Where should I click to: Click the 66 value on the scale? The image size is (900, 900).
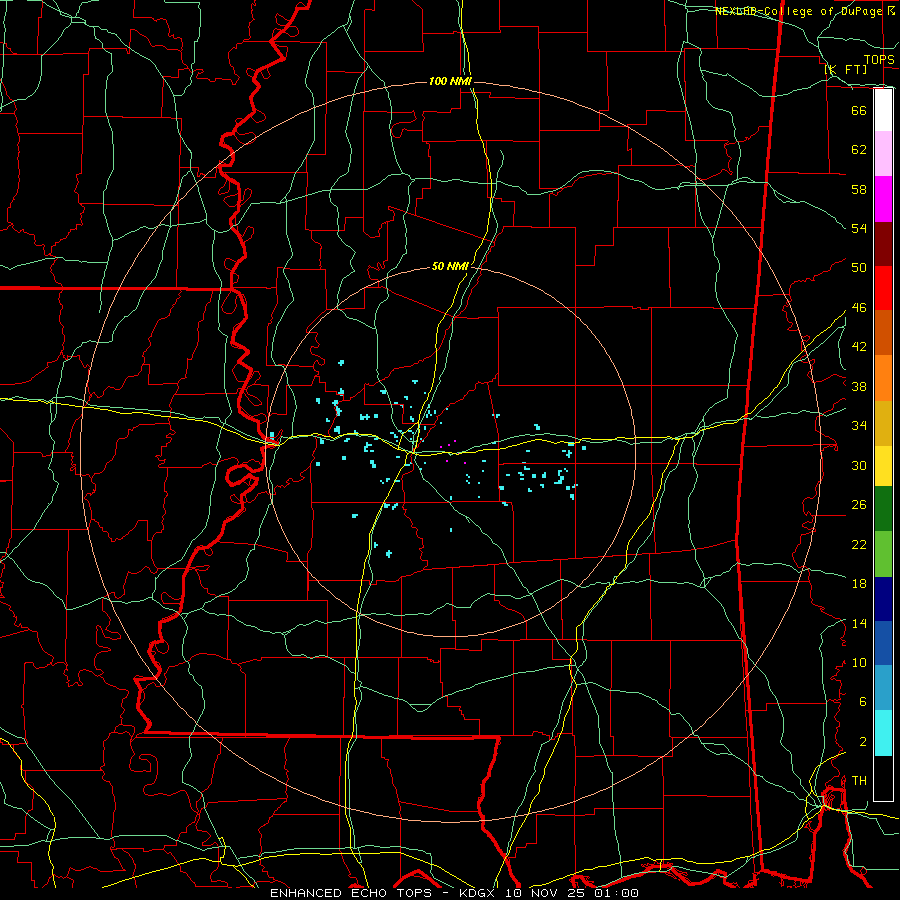[x=859, y=110]
